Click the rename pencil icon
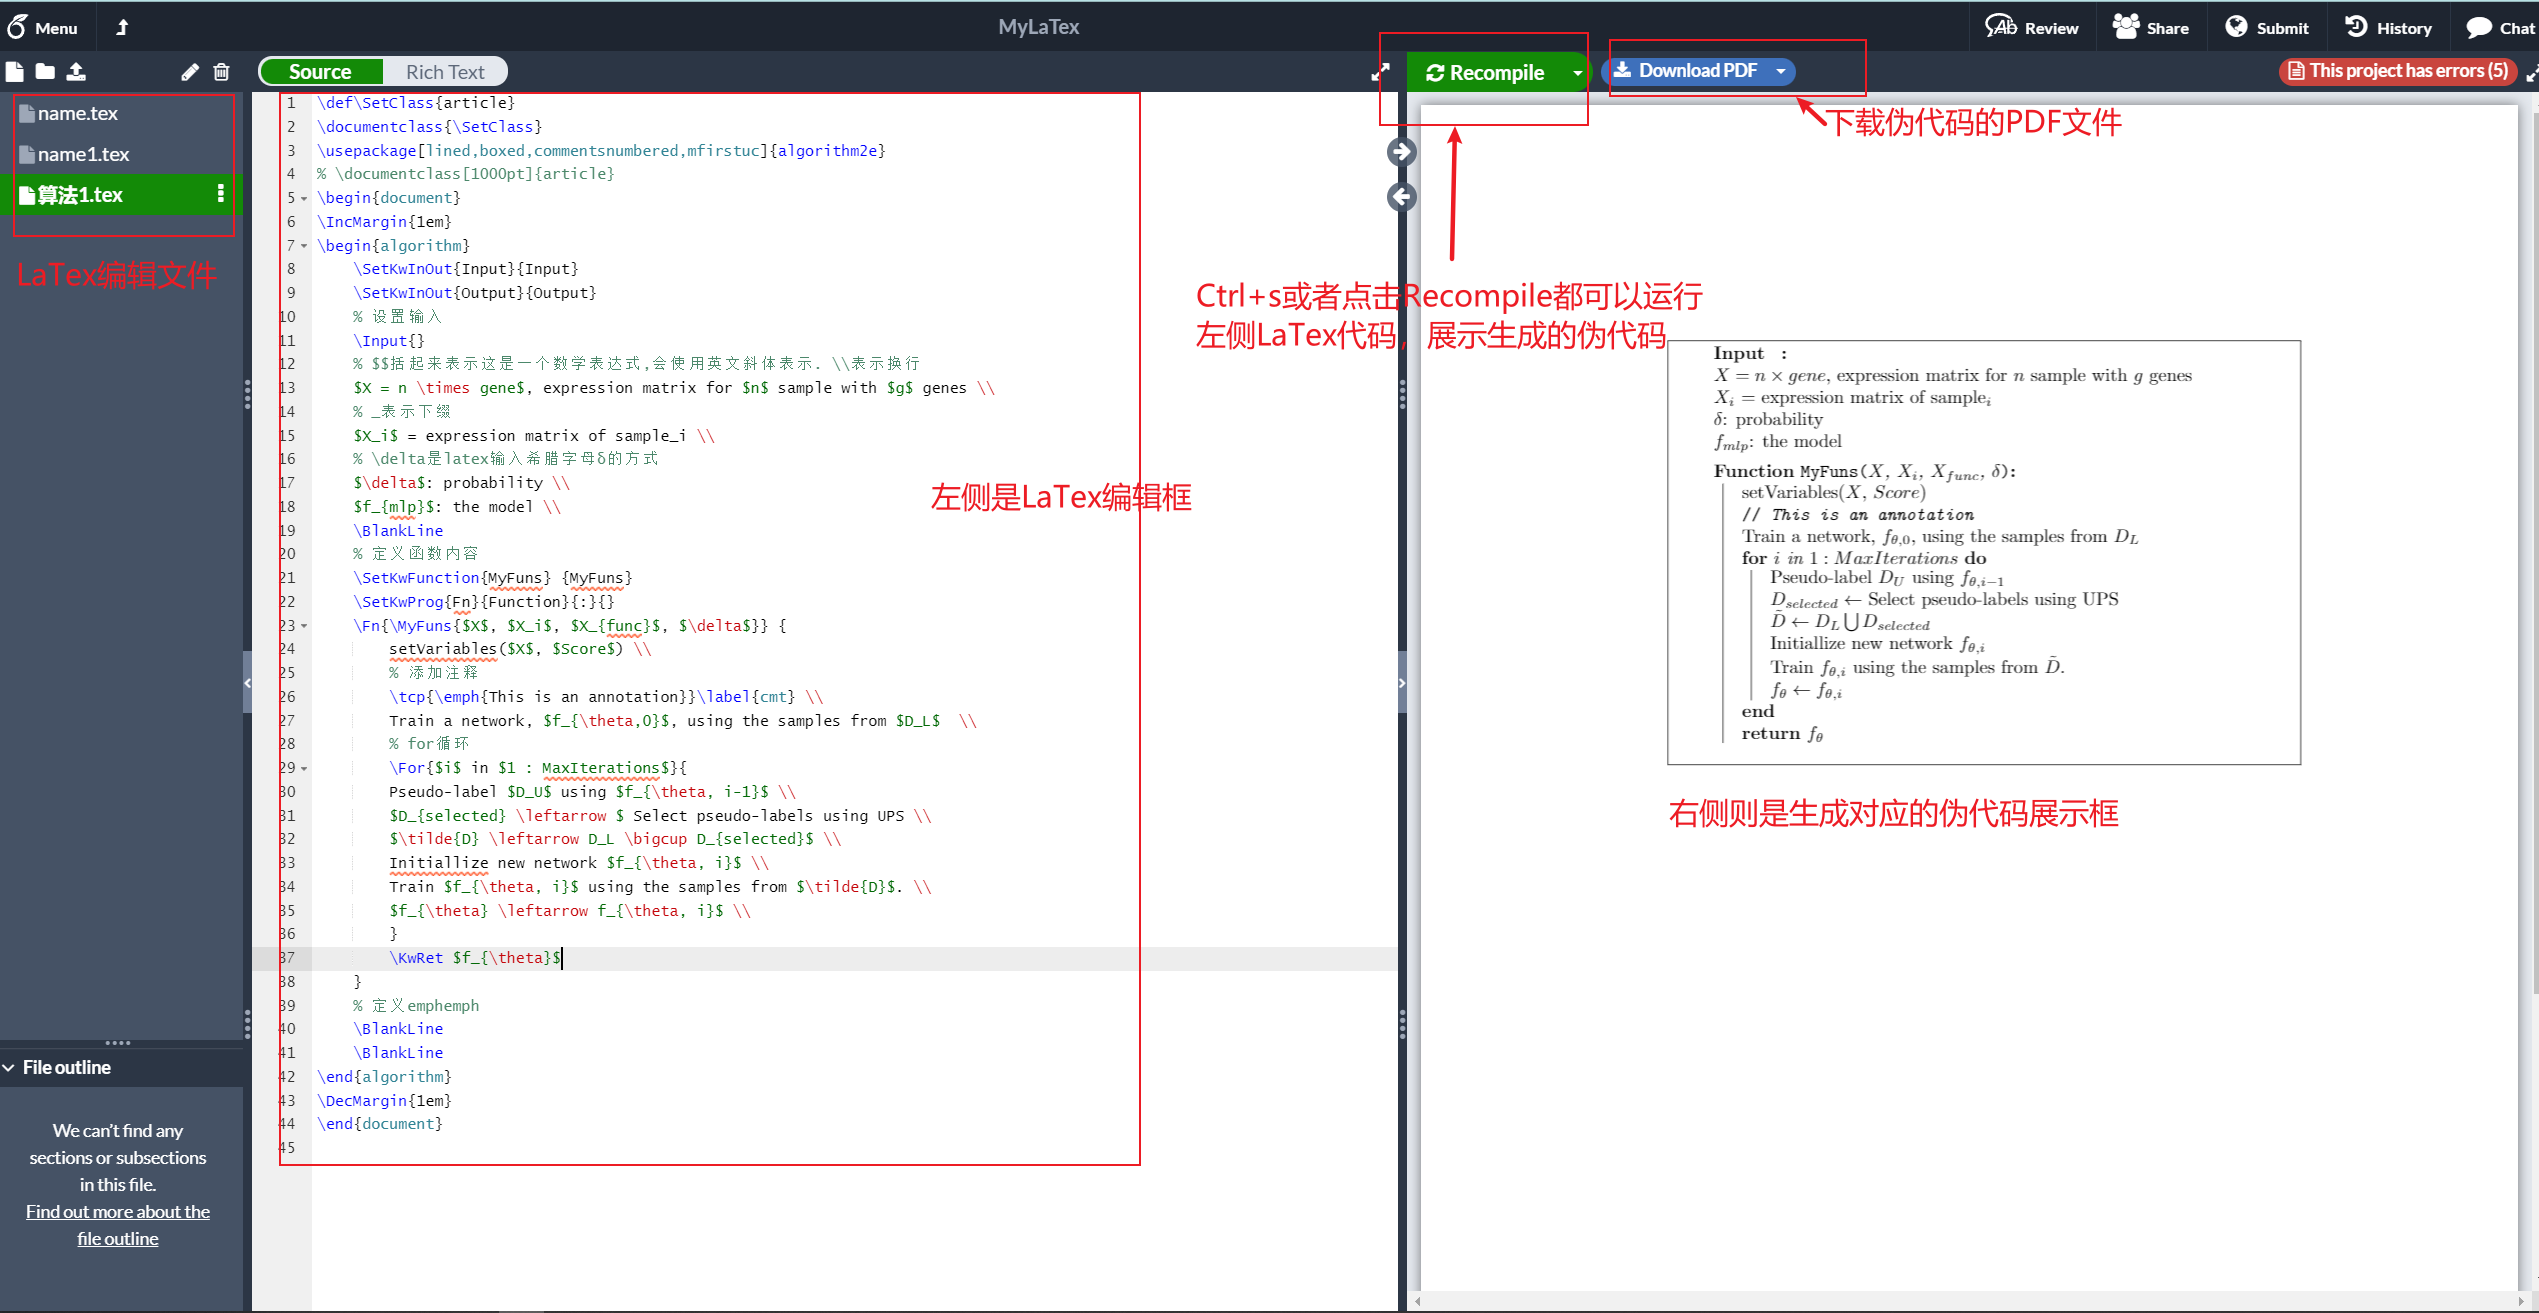2539x1313 pixels. pos(189,72)
